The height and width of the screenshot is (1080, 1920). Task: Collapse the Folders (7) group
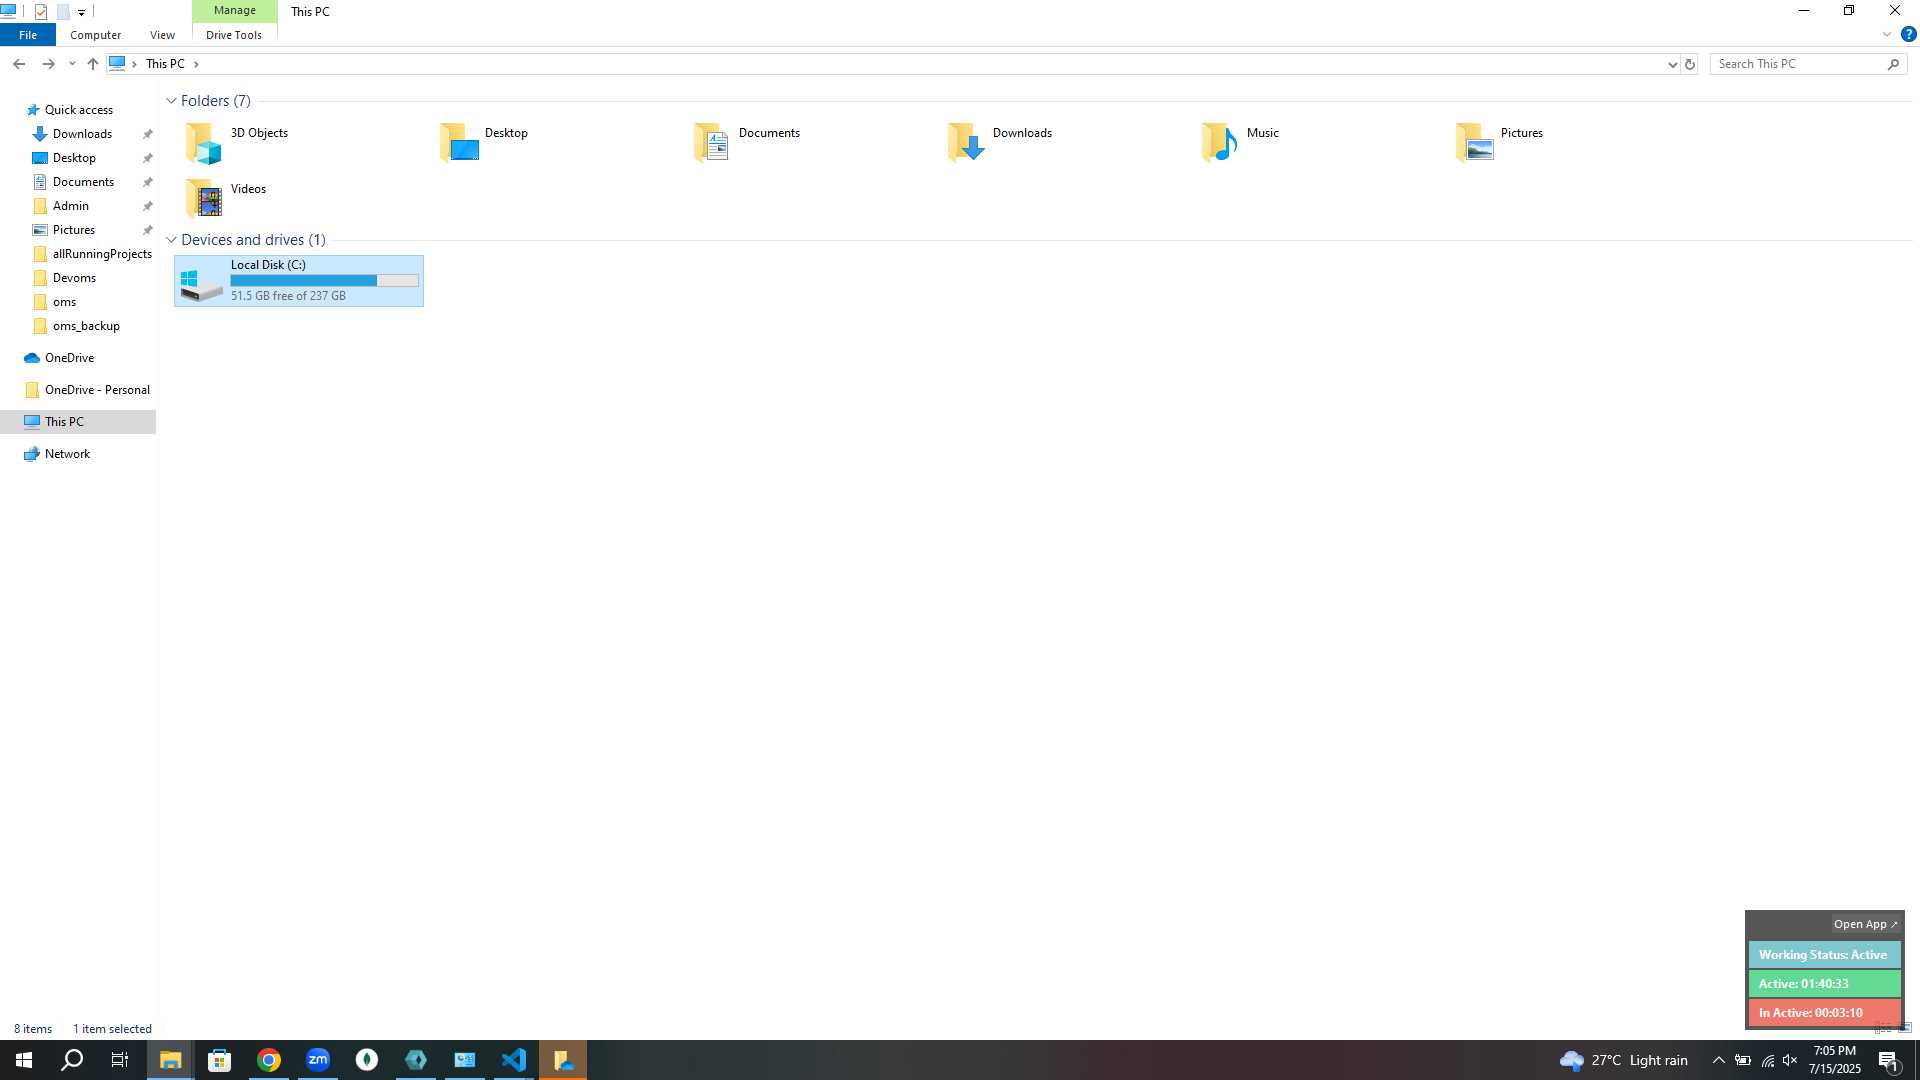pyautogui.click(x=171, y=101)
